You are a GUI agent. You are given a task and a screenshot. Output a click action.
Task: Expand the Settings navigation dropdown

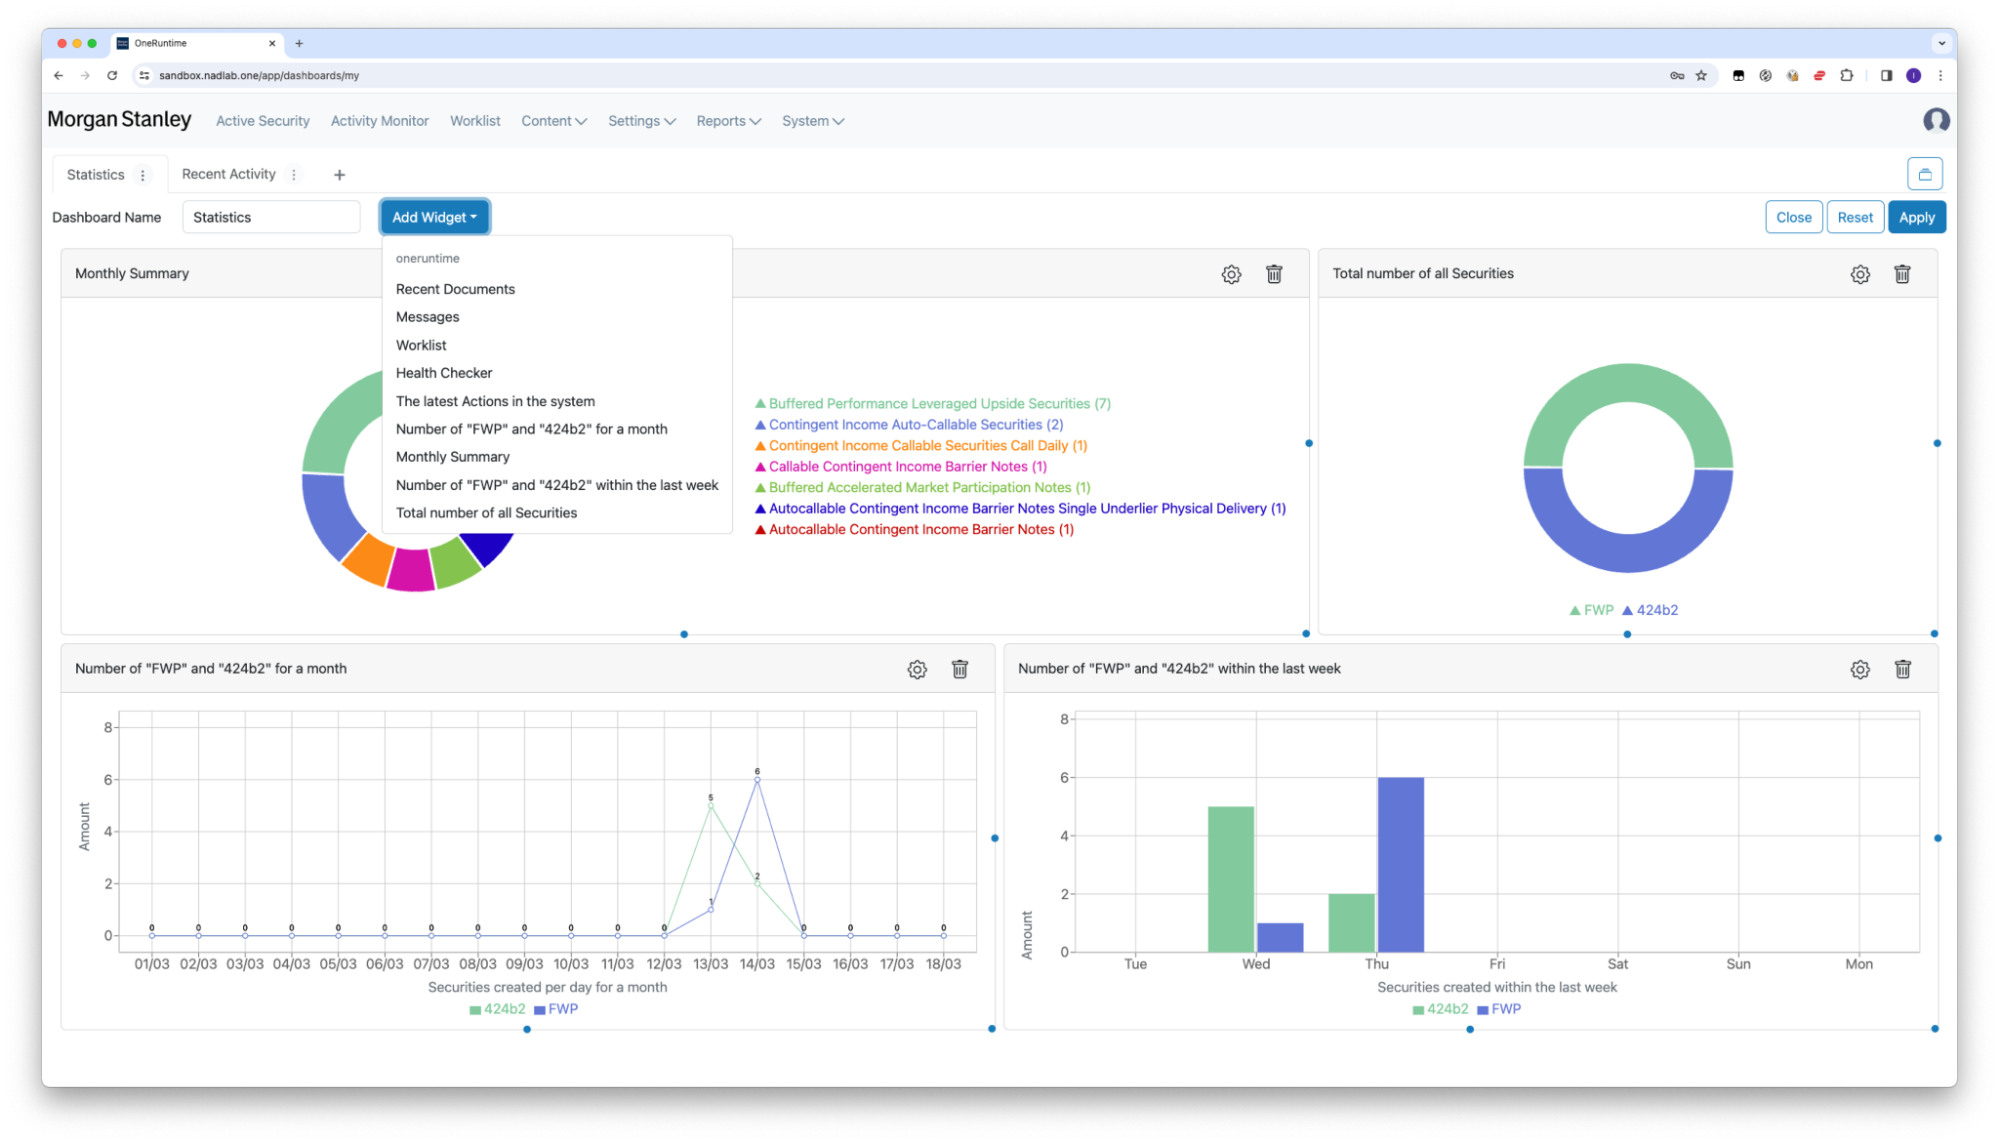pyautogui.click(x=641, y=121)
